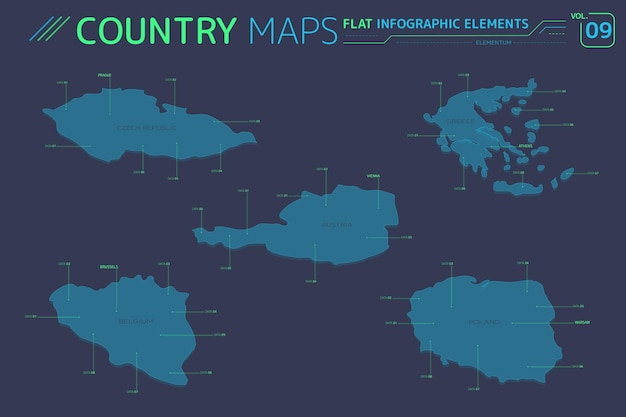The image size is (626, 417).
Task: Select the blue MAPS title word
Action: coord(293,30)
